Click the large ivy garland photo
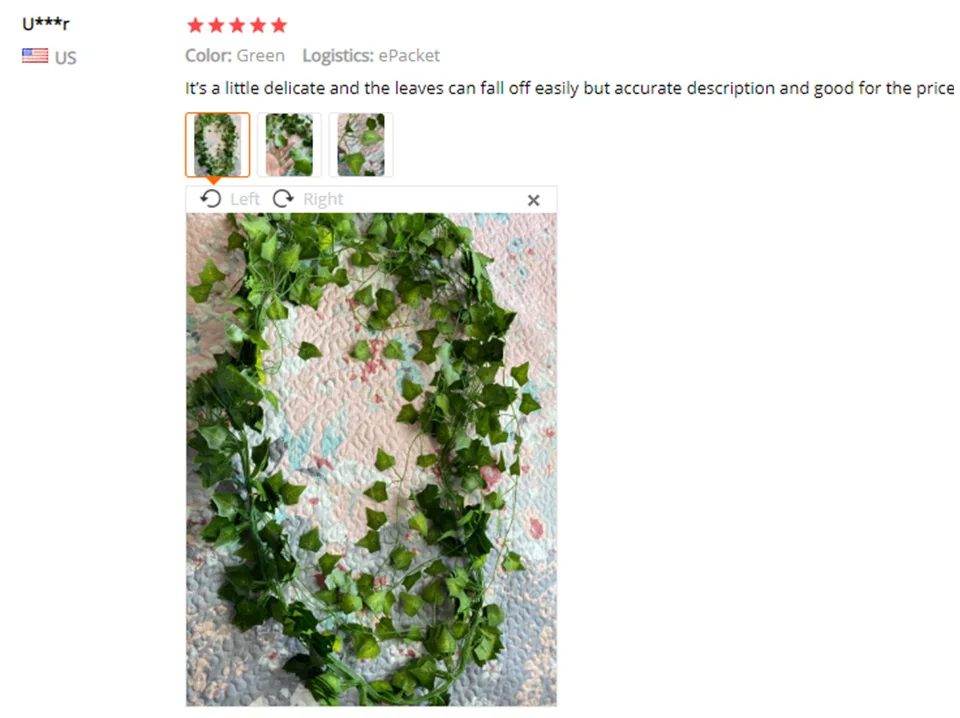The height and width of the screenshot is (718, 960). pos(372,459)
